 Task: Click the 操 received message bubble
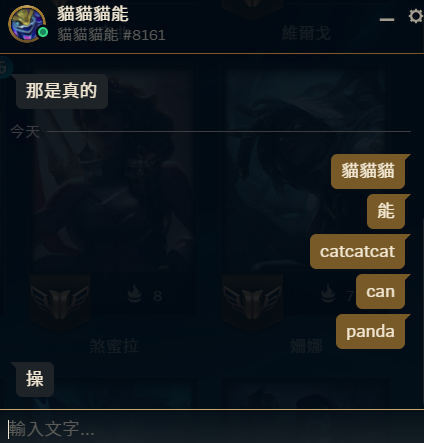(35, 379)
